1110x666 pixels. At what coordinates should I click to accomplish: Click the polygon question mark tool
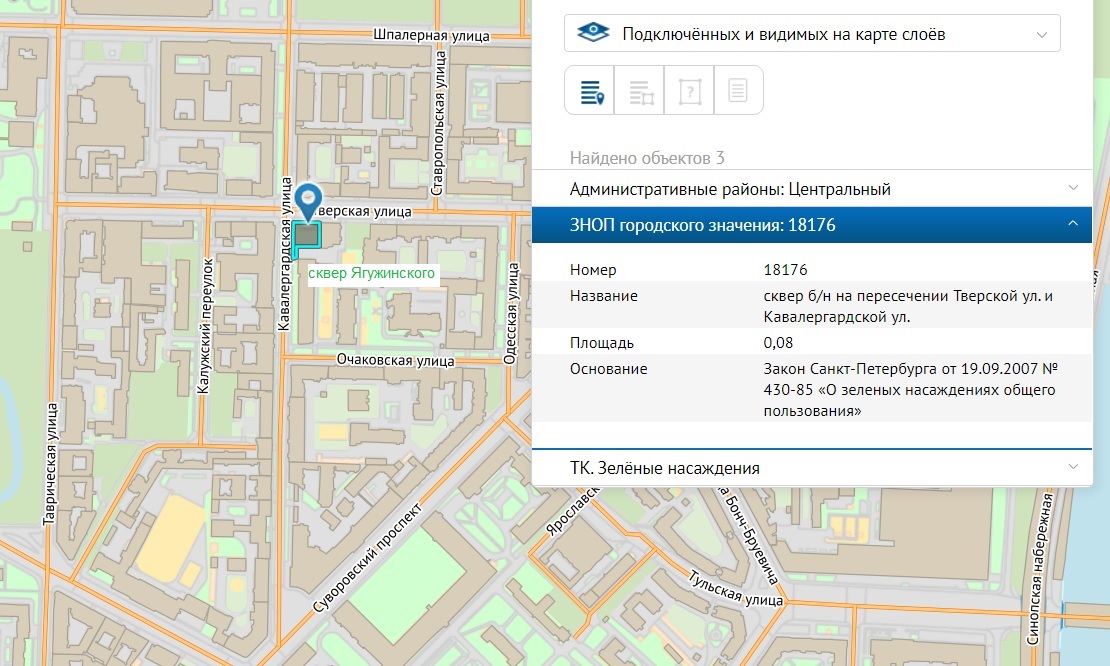(690, 91)
